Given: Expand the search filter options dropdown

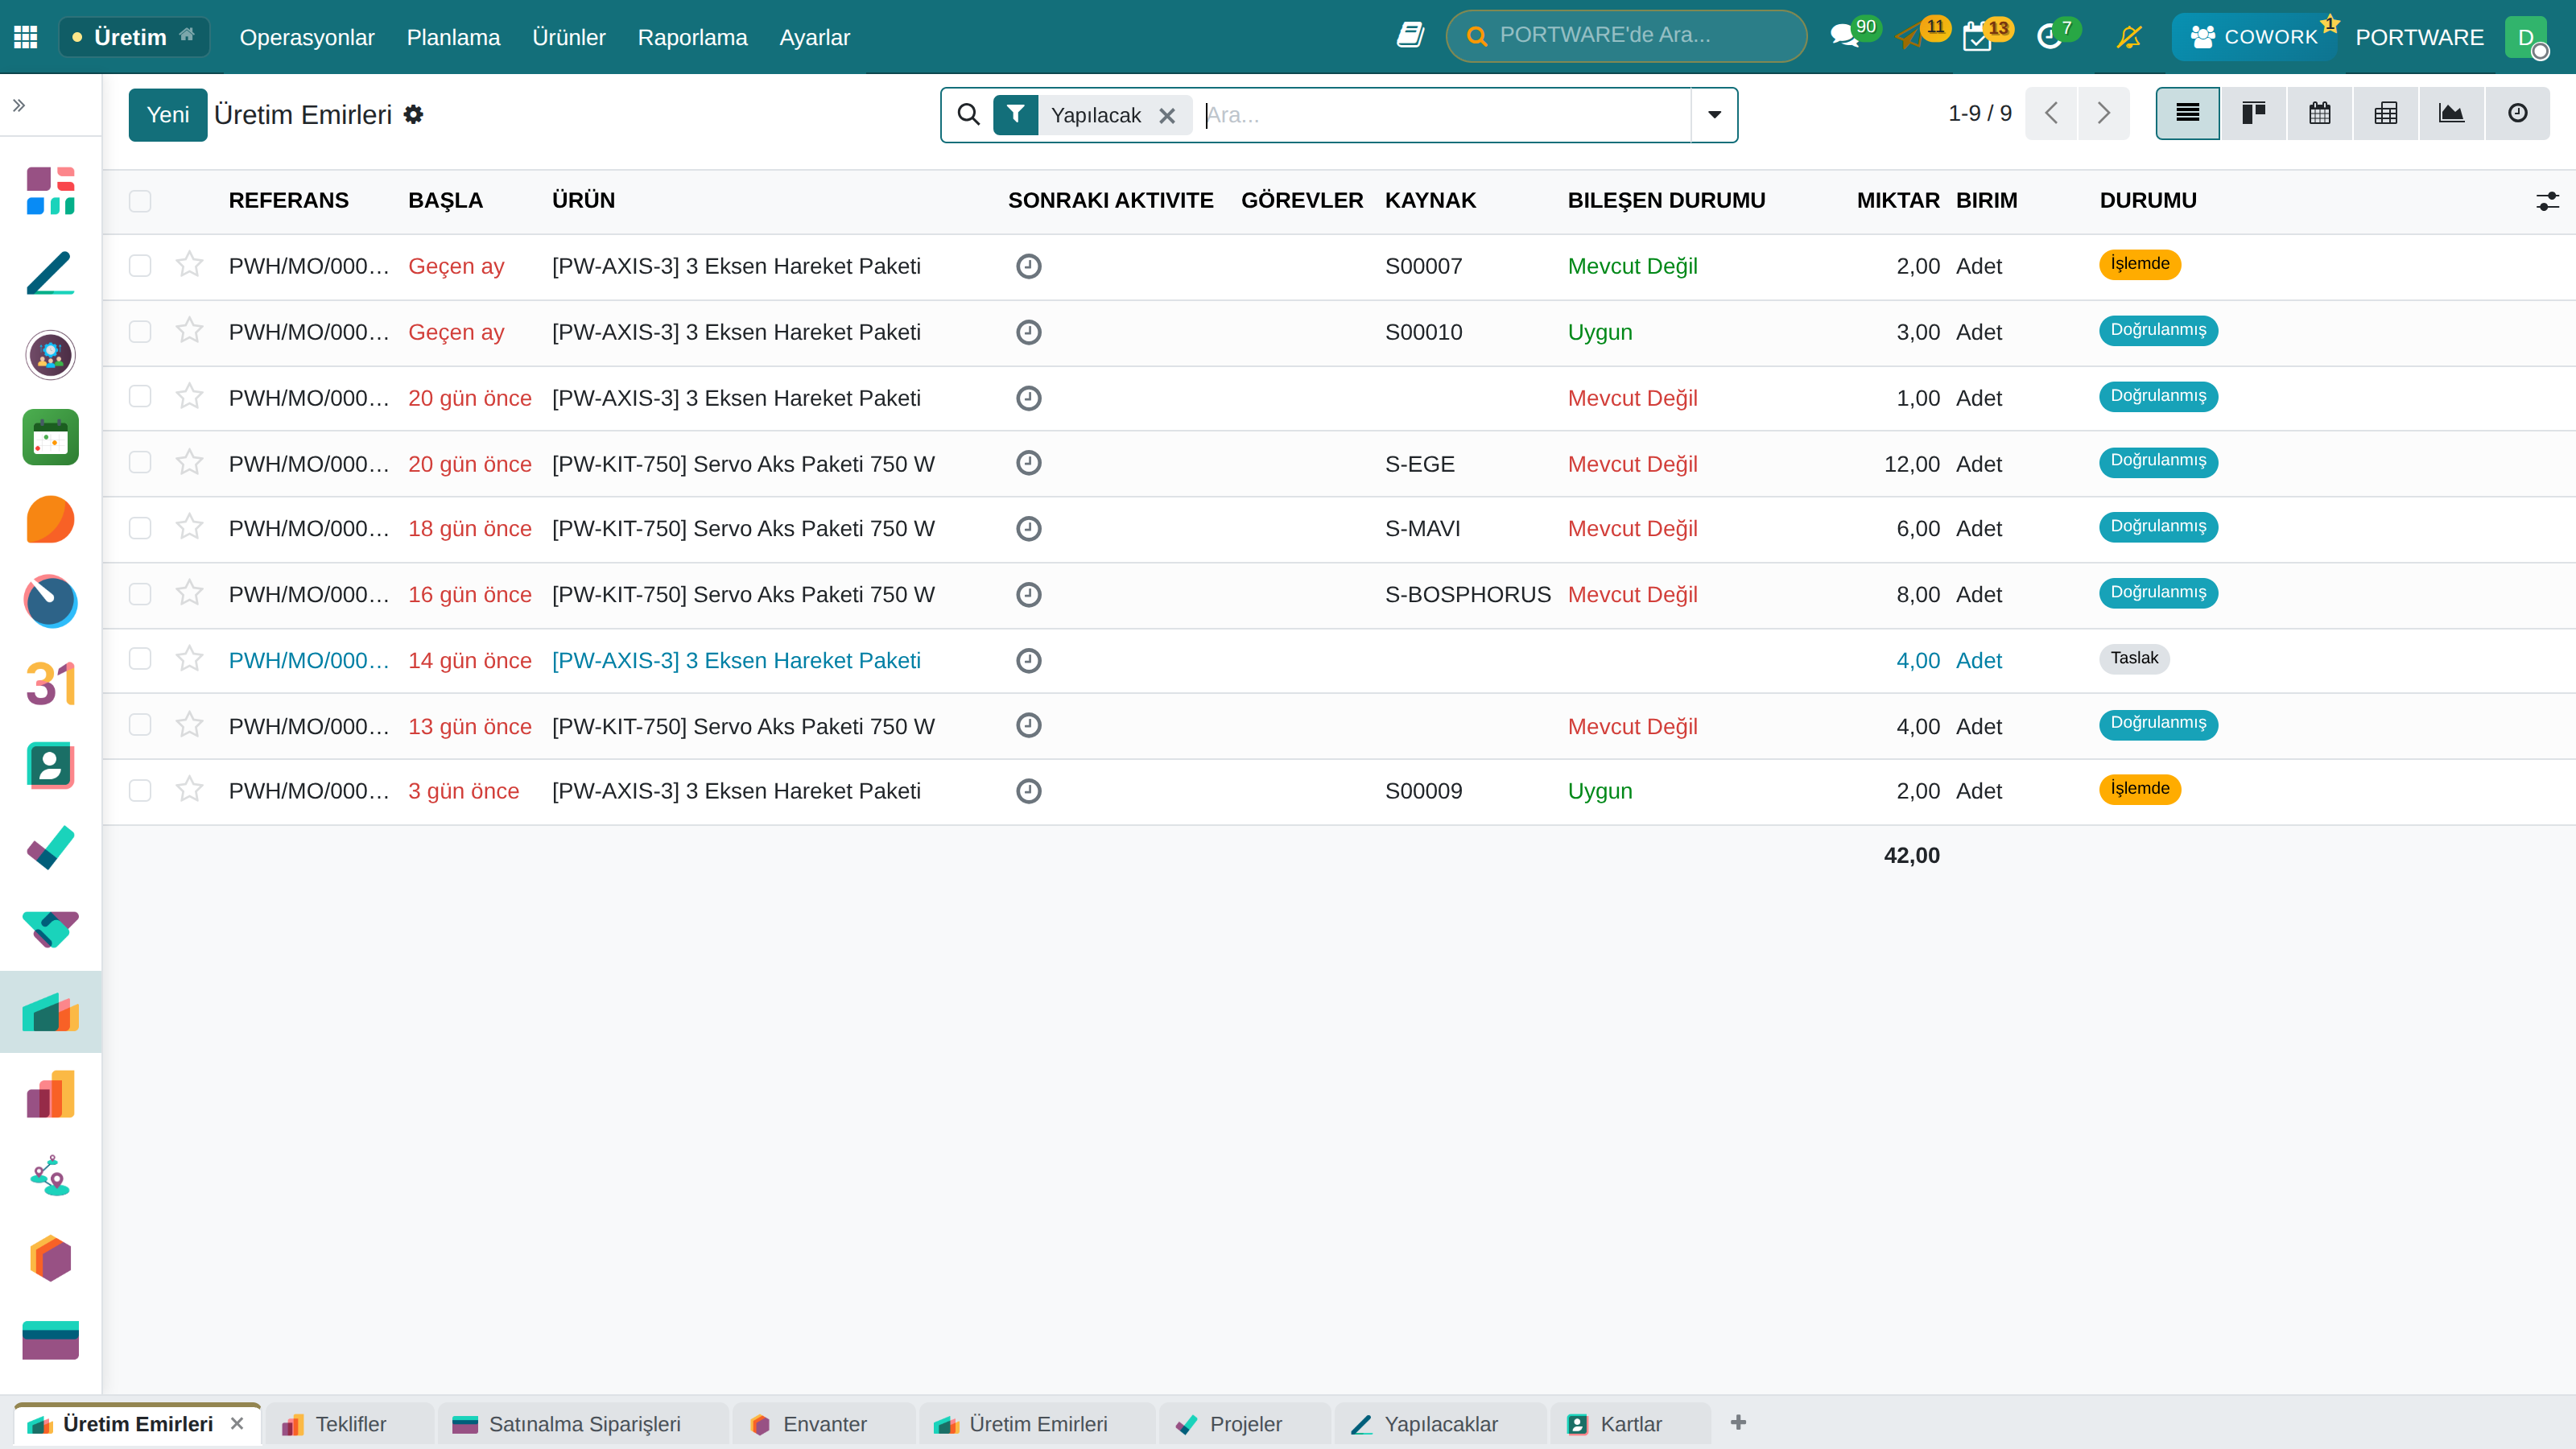Looking at the screenshot, I should pos(1714,114).
